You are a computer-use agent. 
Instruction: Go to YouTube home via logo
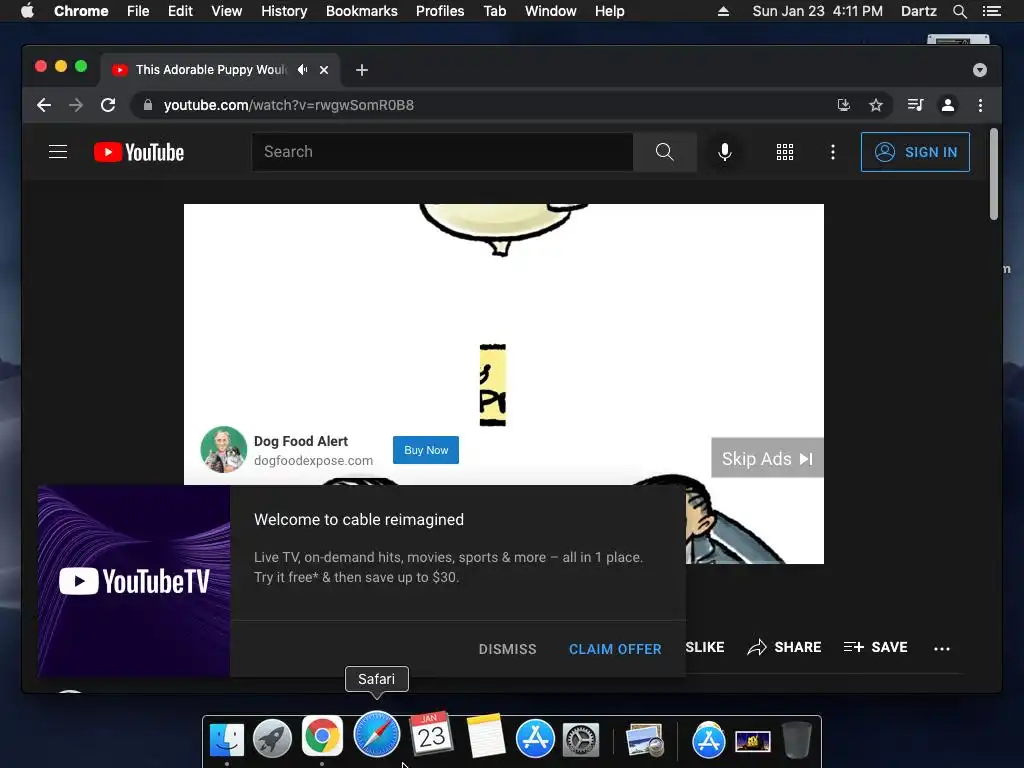[x=139, y=152]
